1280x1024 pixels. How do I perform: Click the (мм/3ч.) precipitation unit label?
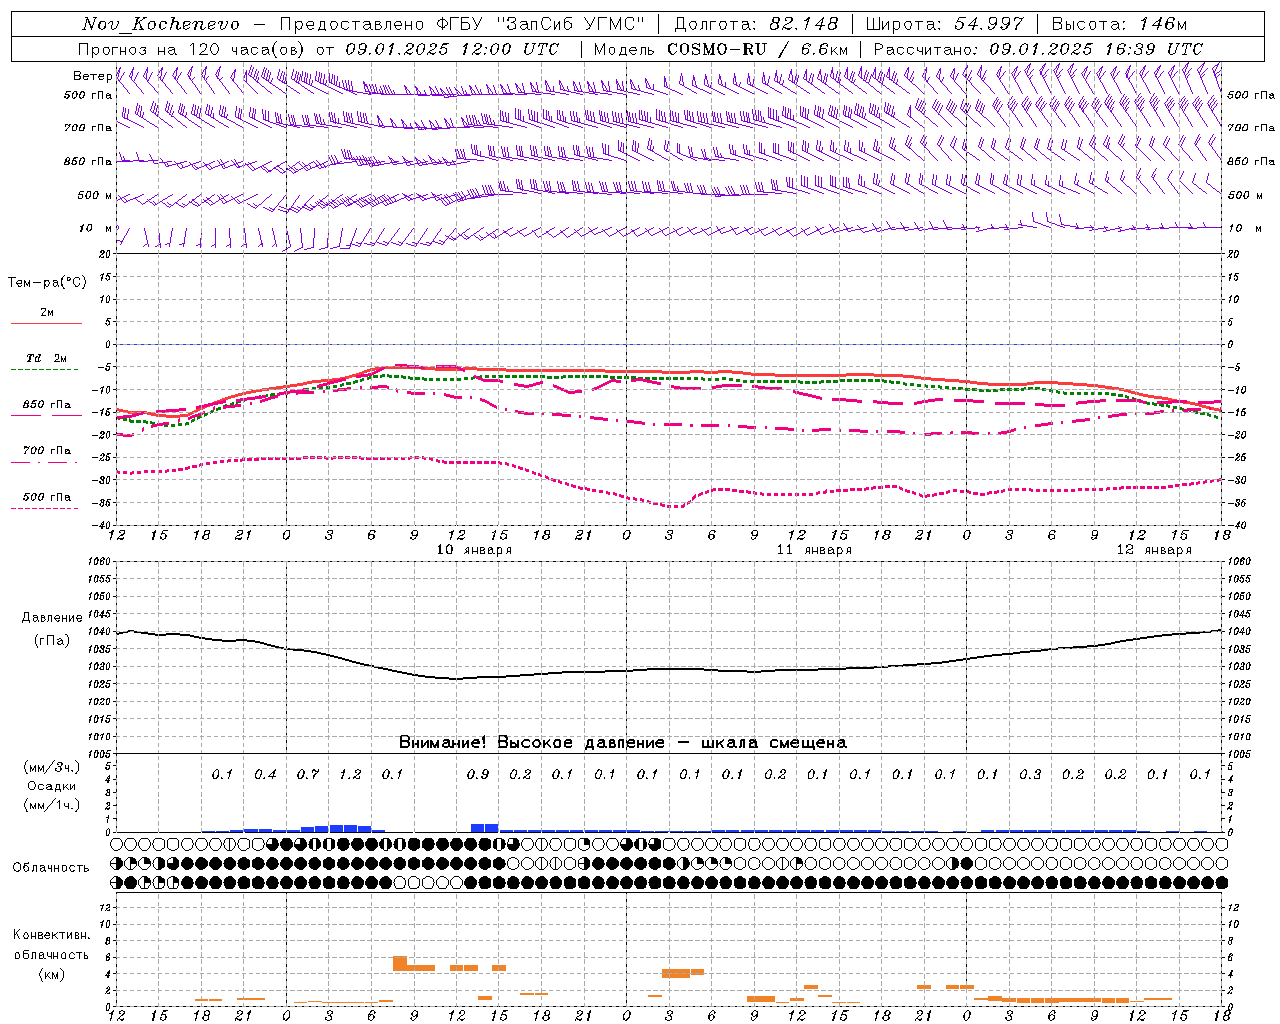coord(51,767)
